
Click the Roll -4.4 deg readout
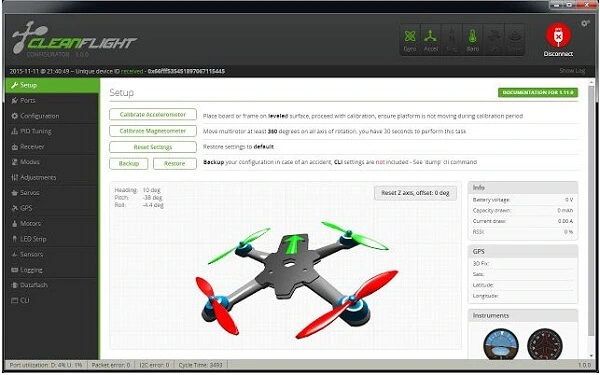pos(139,205)
